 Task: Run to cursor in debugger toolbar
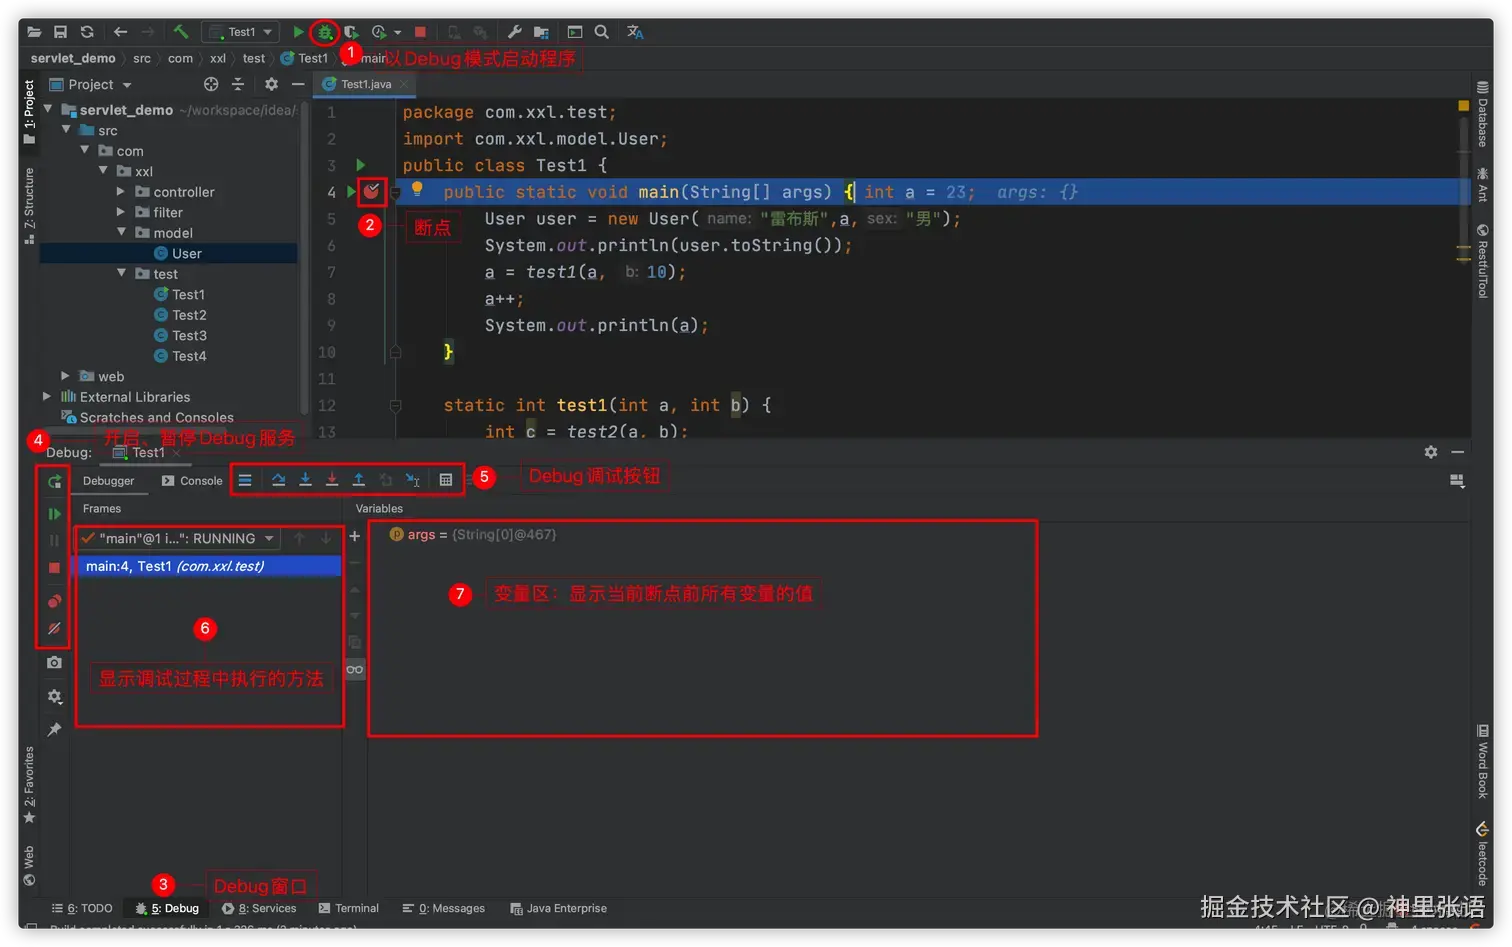click(412, 480)
